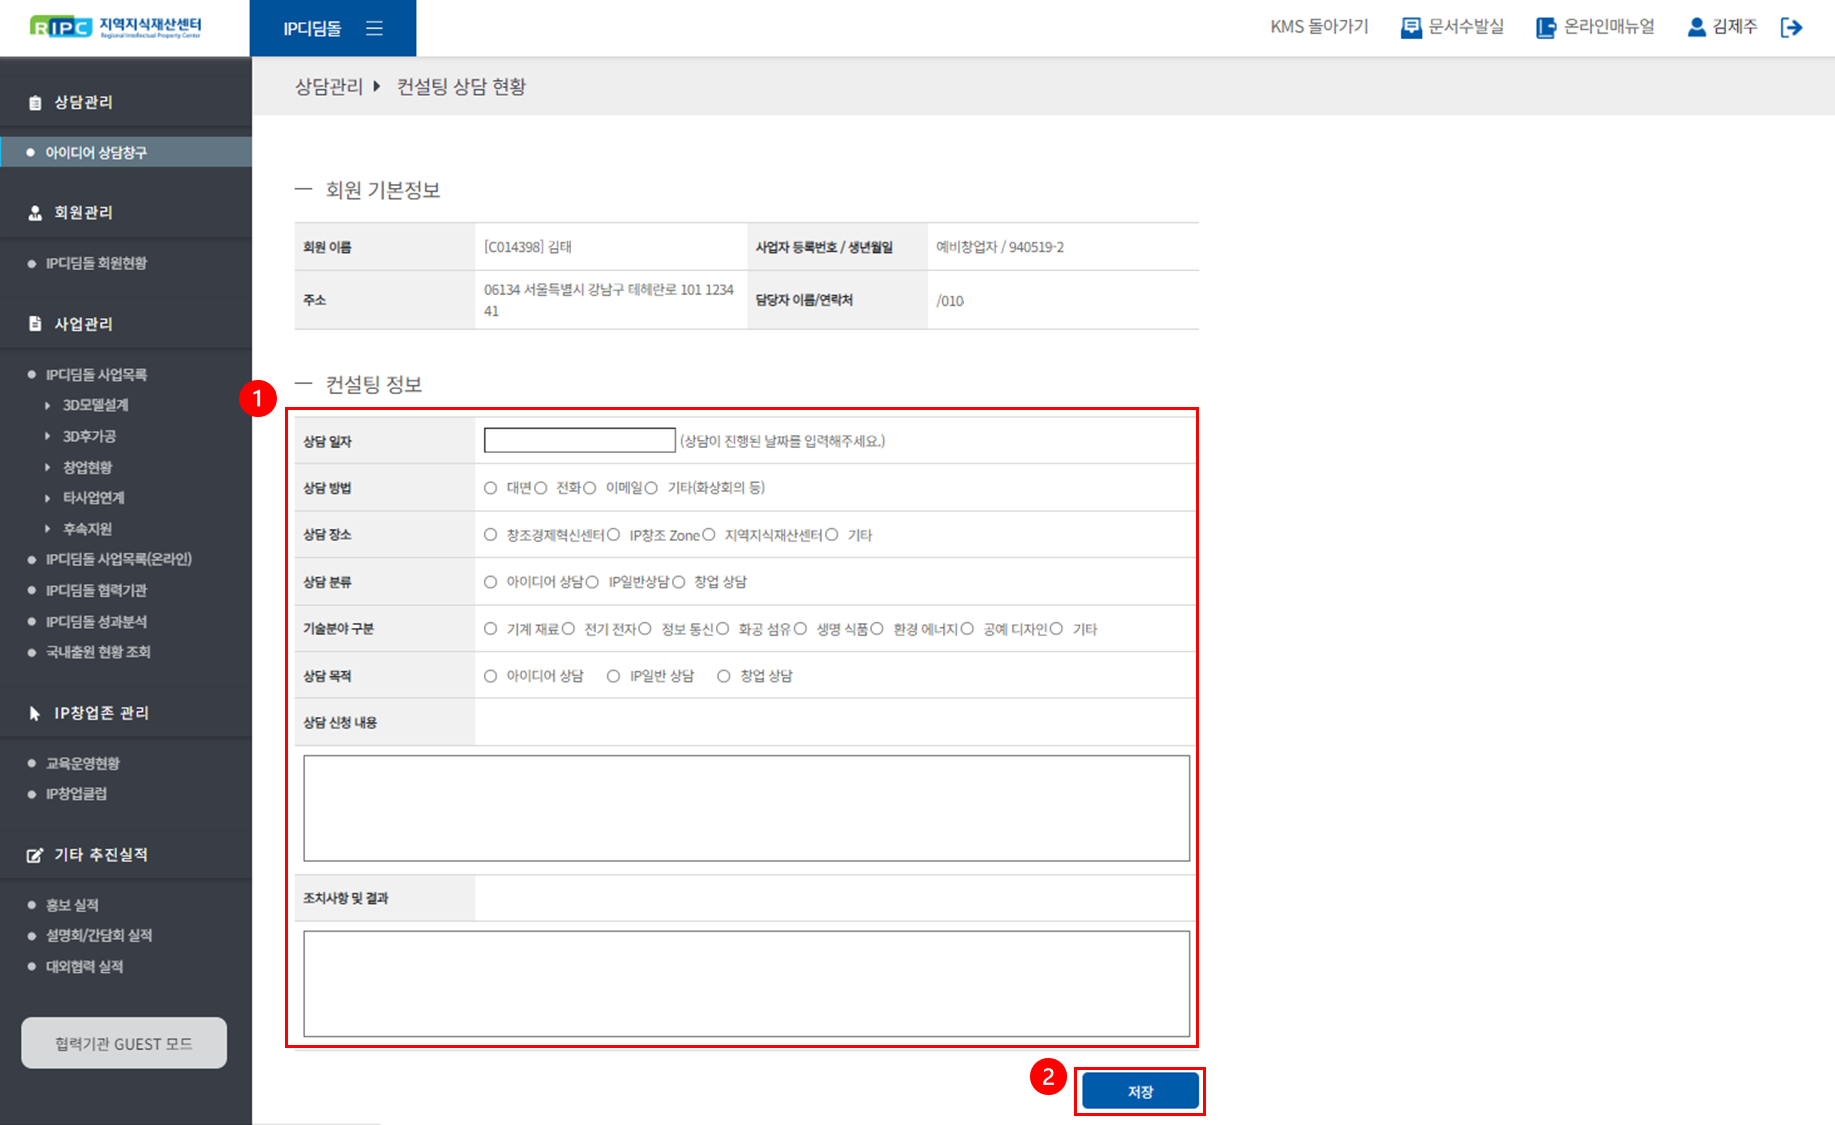The width and height of the screenshot is (1835, 1125).
Task: Click the 상담 신청 내용 text area
Action: click(746, 808)
